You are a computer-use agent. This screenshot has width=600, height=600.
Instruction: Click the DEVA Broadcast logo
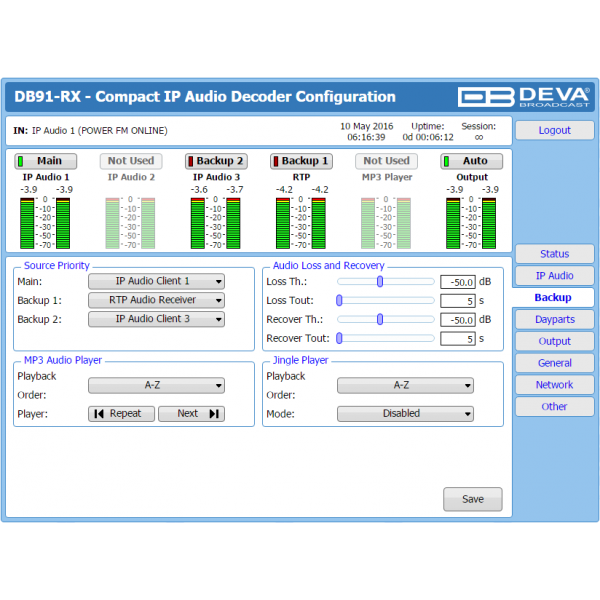523,96
